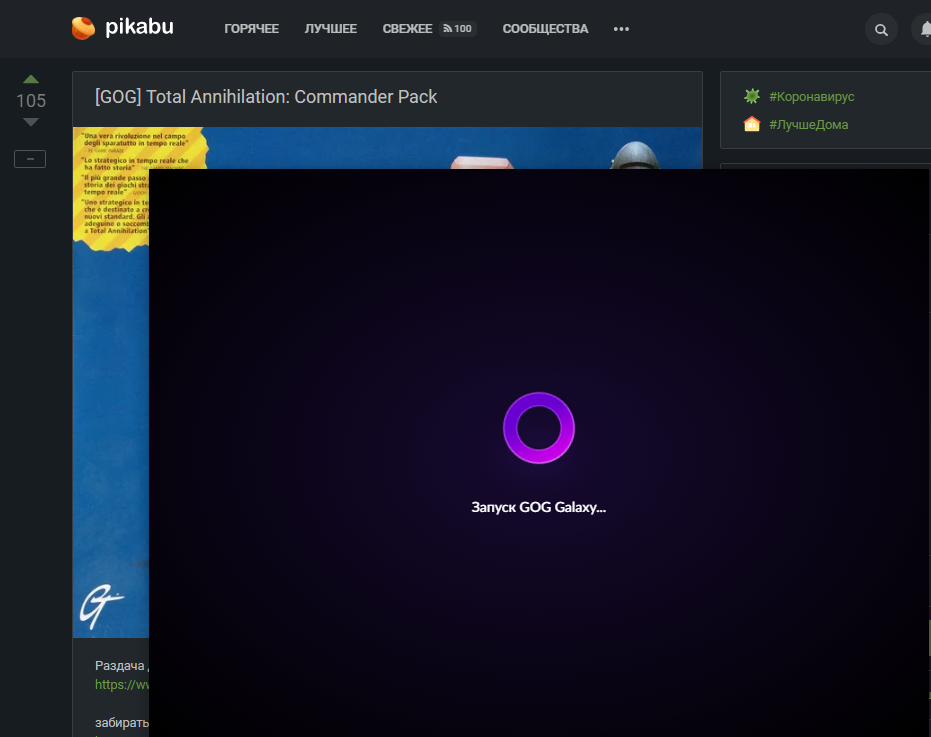
Task: Click the 100 new posts badge
Action: (458, 29)
